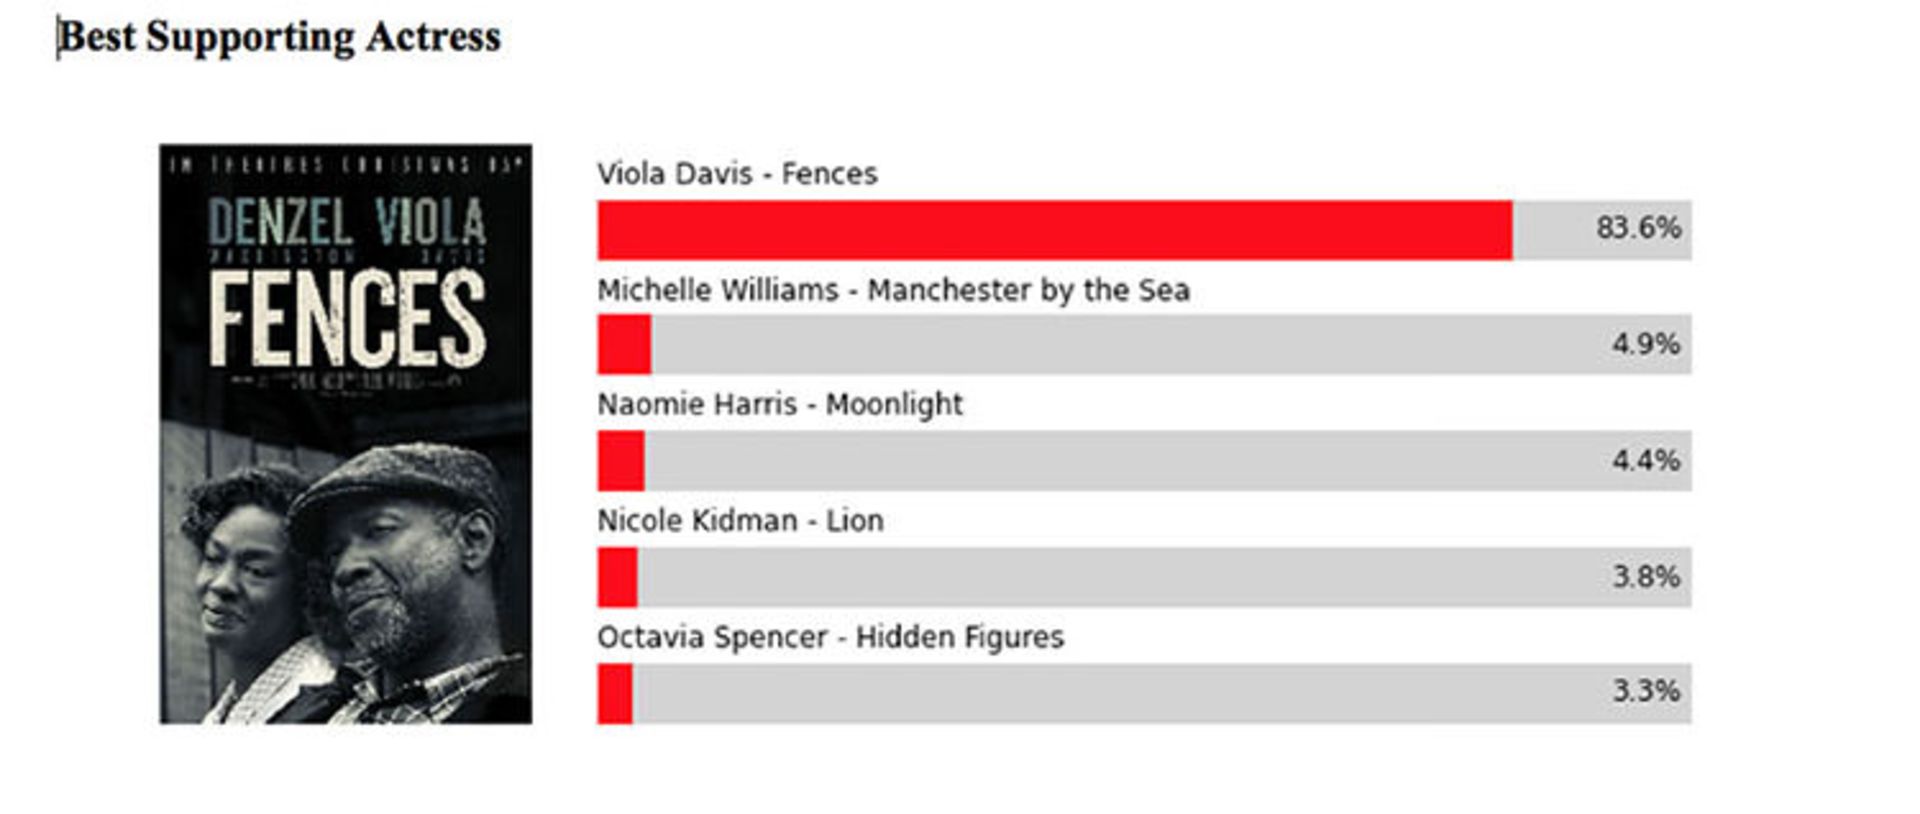Click the FENCES title on the poster
The image size is (1920, 814).
(x=347, y=319)
